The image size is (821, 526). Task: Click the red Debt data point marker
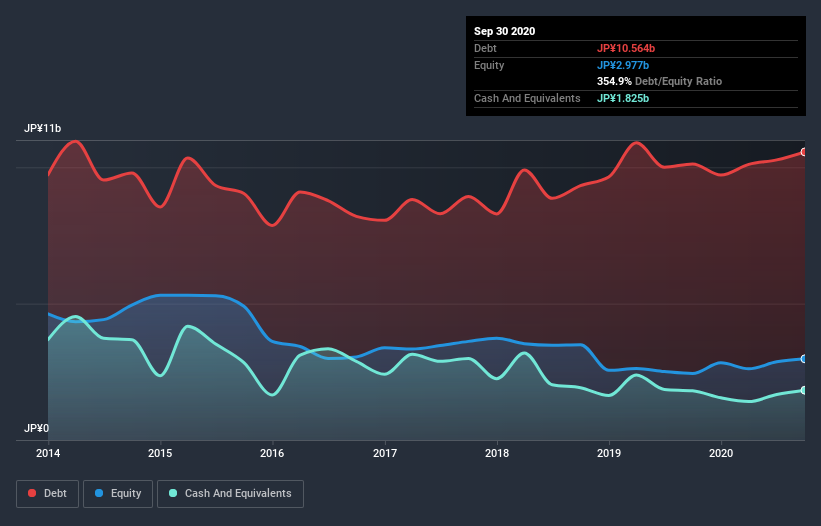(x=804, y=152)
